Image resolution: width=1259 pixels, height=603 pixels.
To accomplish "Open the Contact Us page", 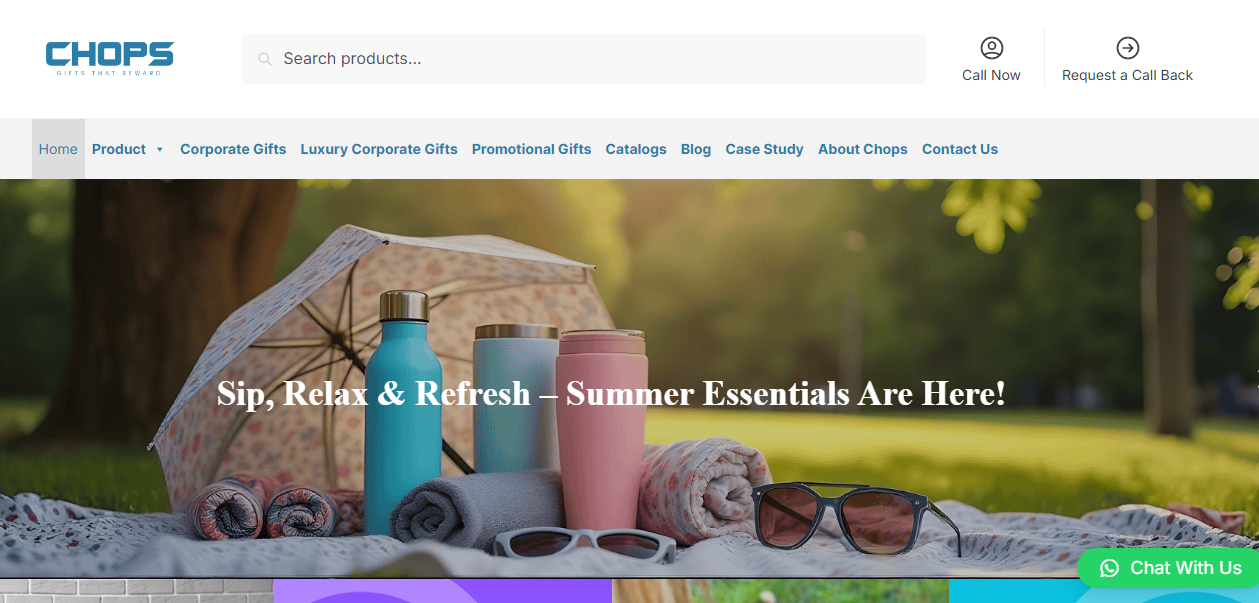I will pyautogui.click(x=960, y=149).
